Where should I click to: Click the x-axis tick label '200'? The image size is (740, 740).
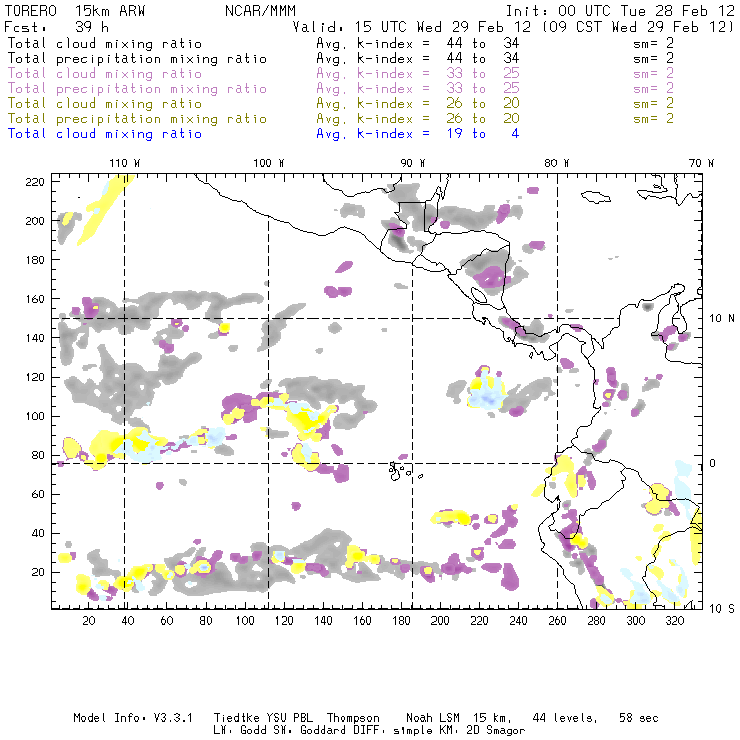(x=440, y=621)
